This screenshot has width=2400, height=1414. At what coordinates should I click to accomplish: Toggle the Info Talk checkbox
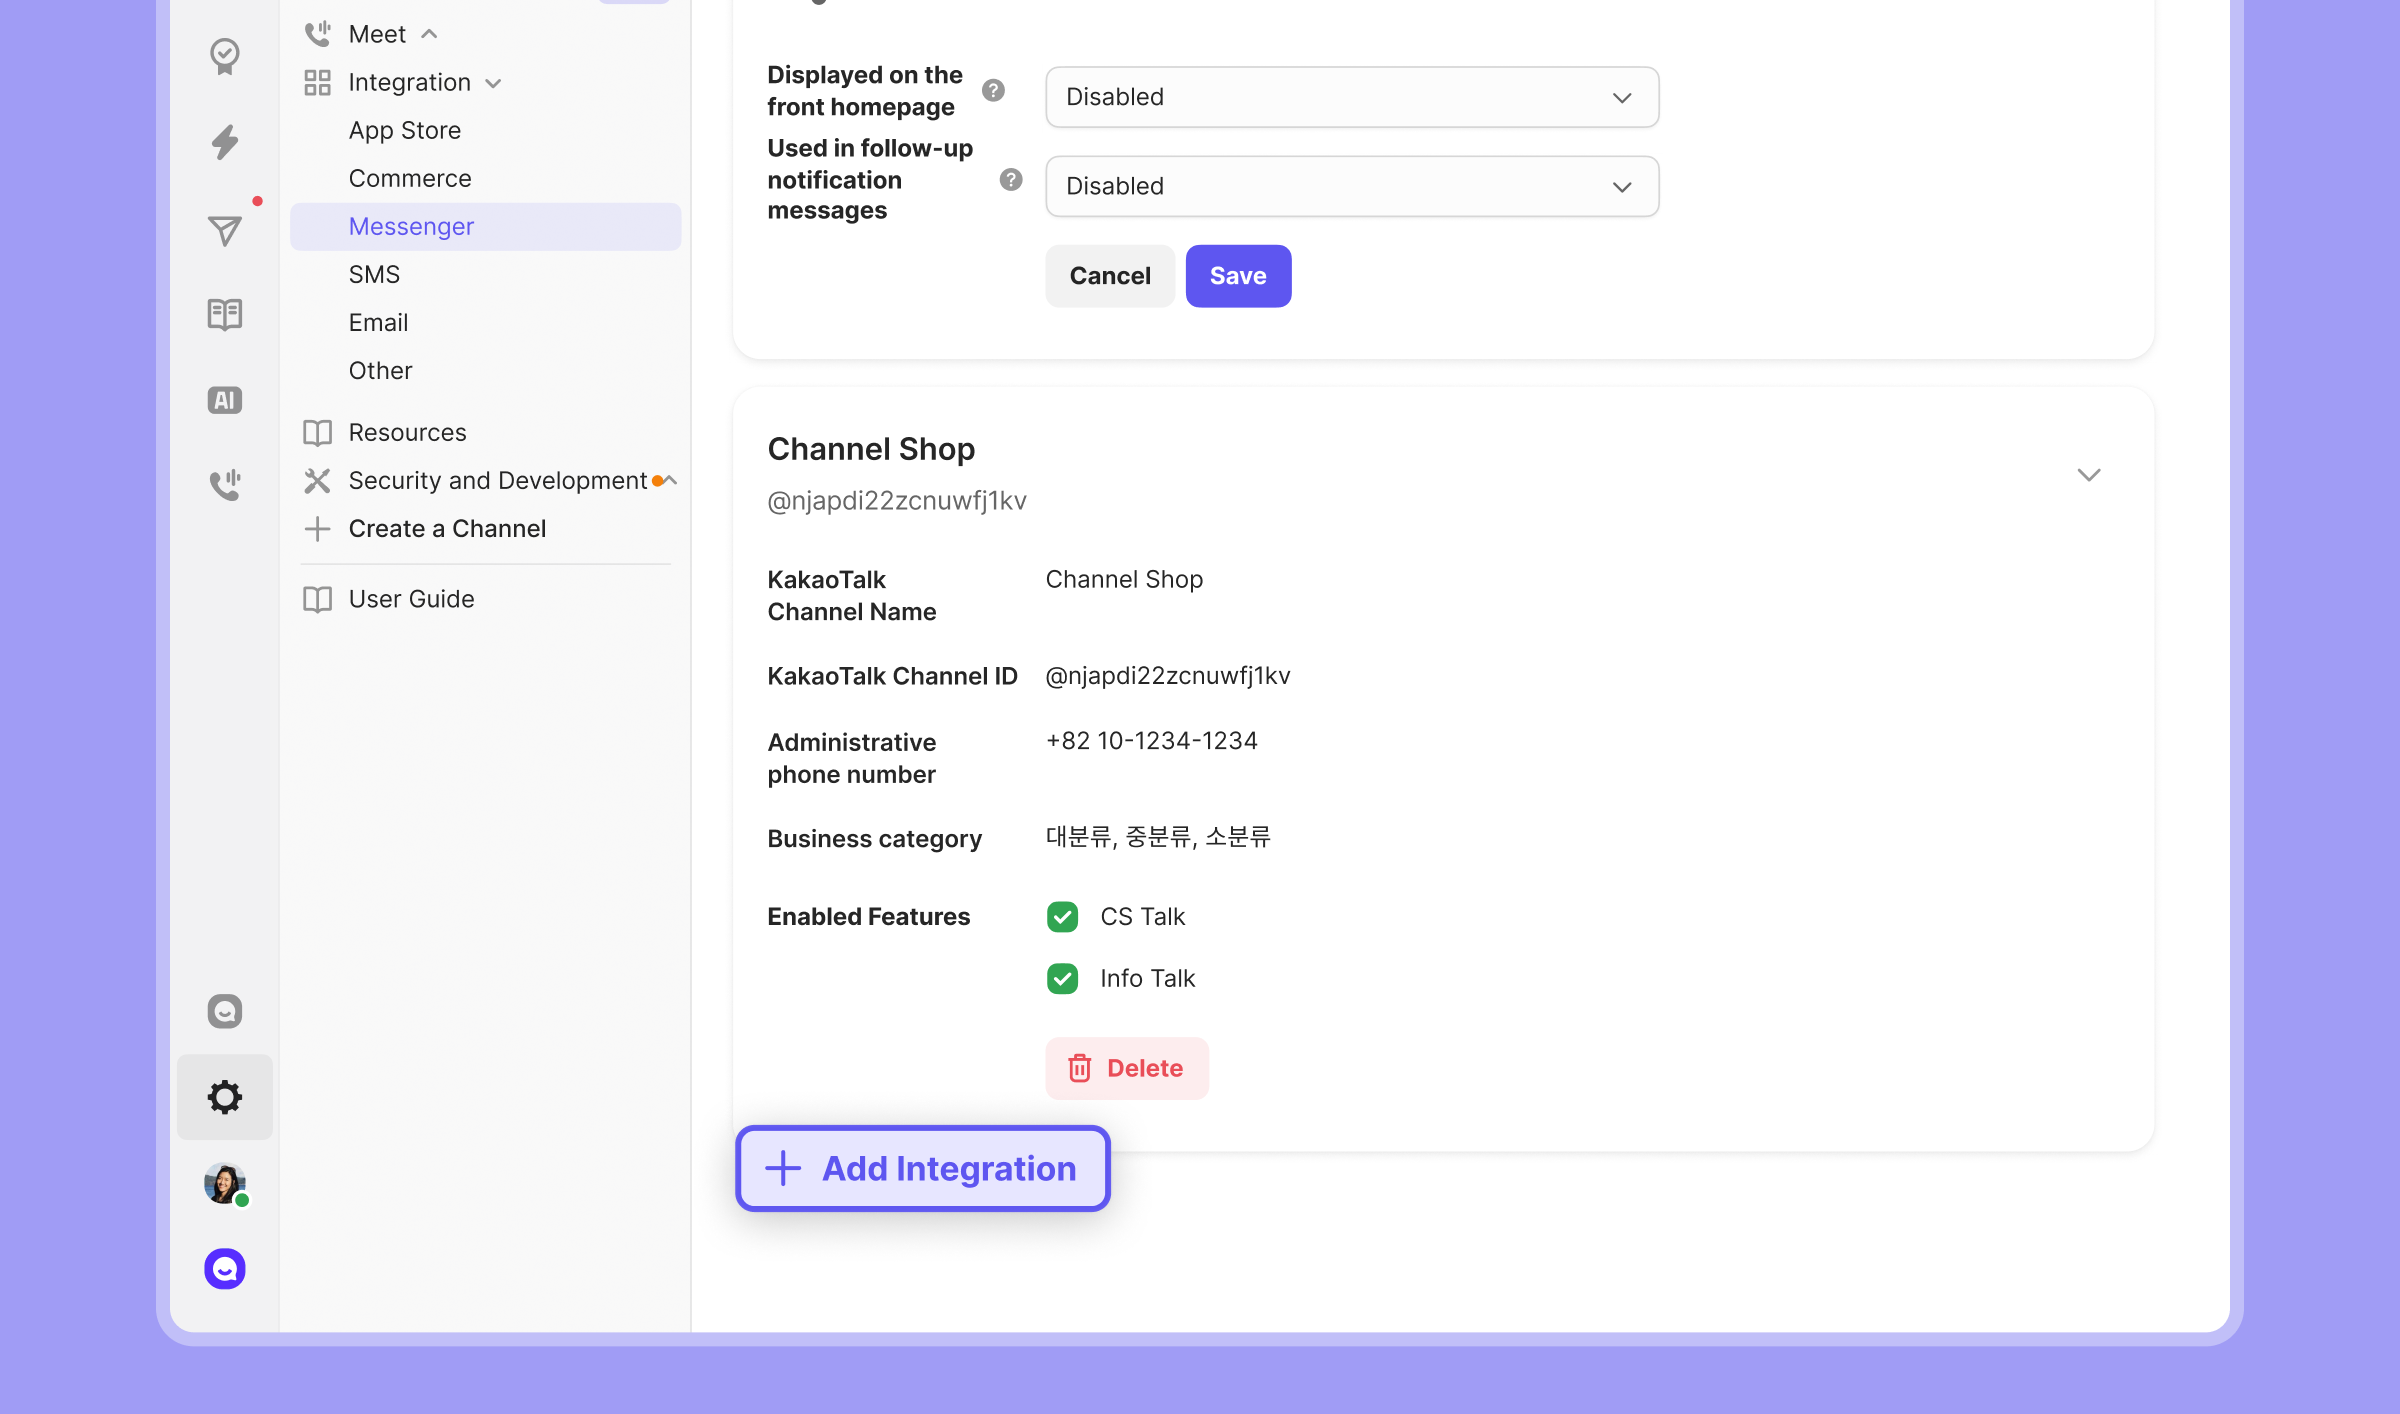point(1062,978)
